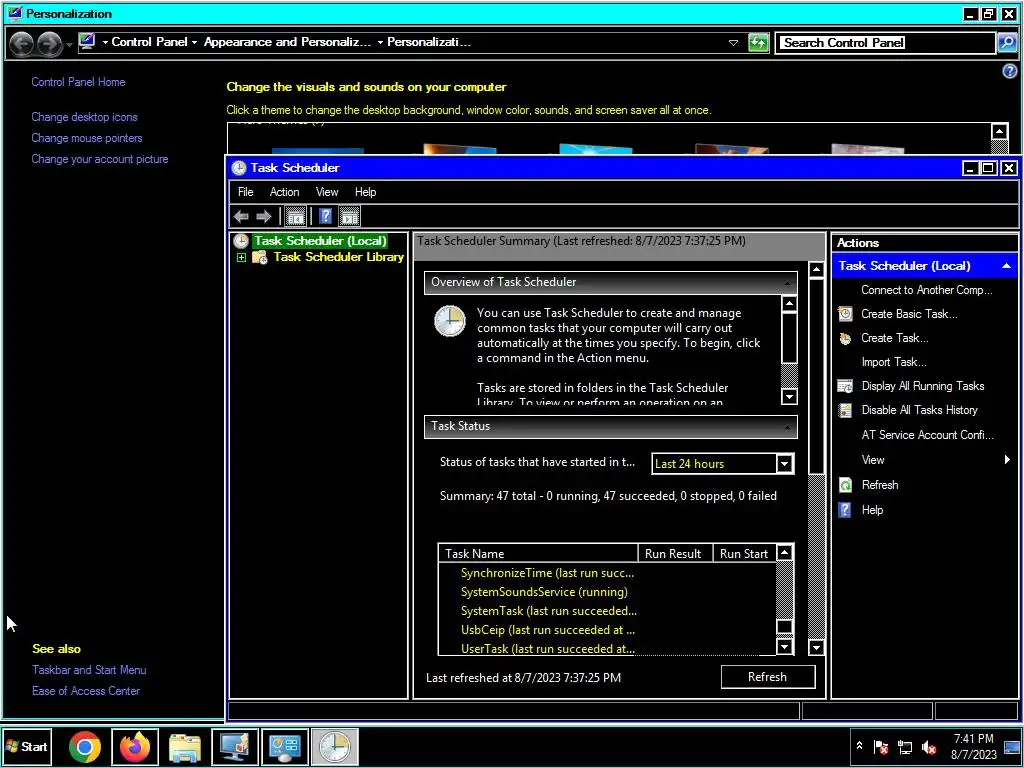1024x768 pixels.
Task: Click Back button in Personalization window
Action: pyautogui.click(x=22, y=43)
